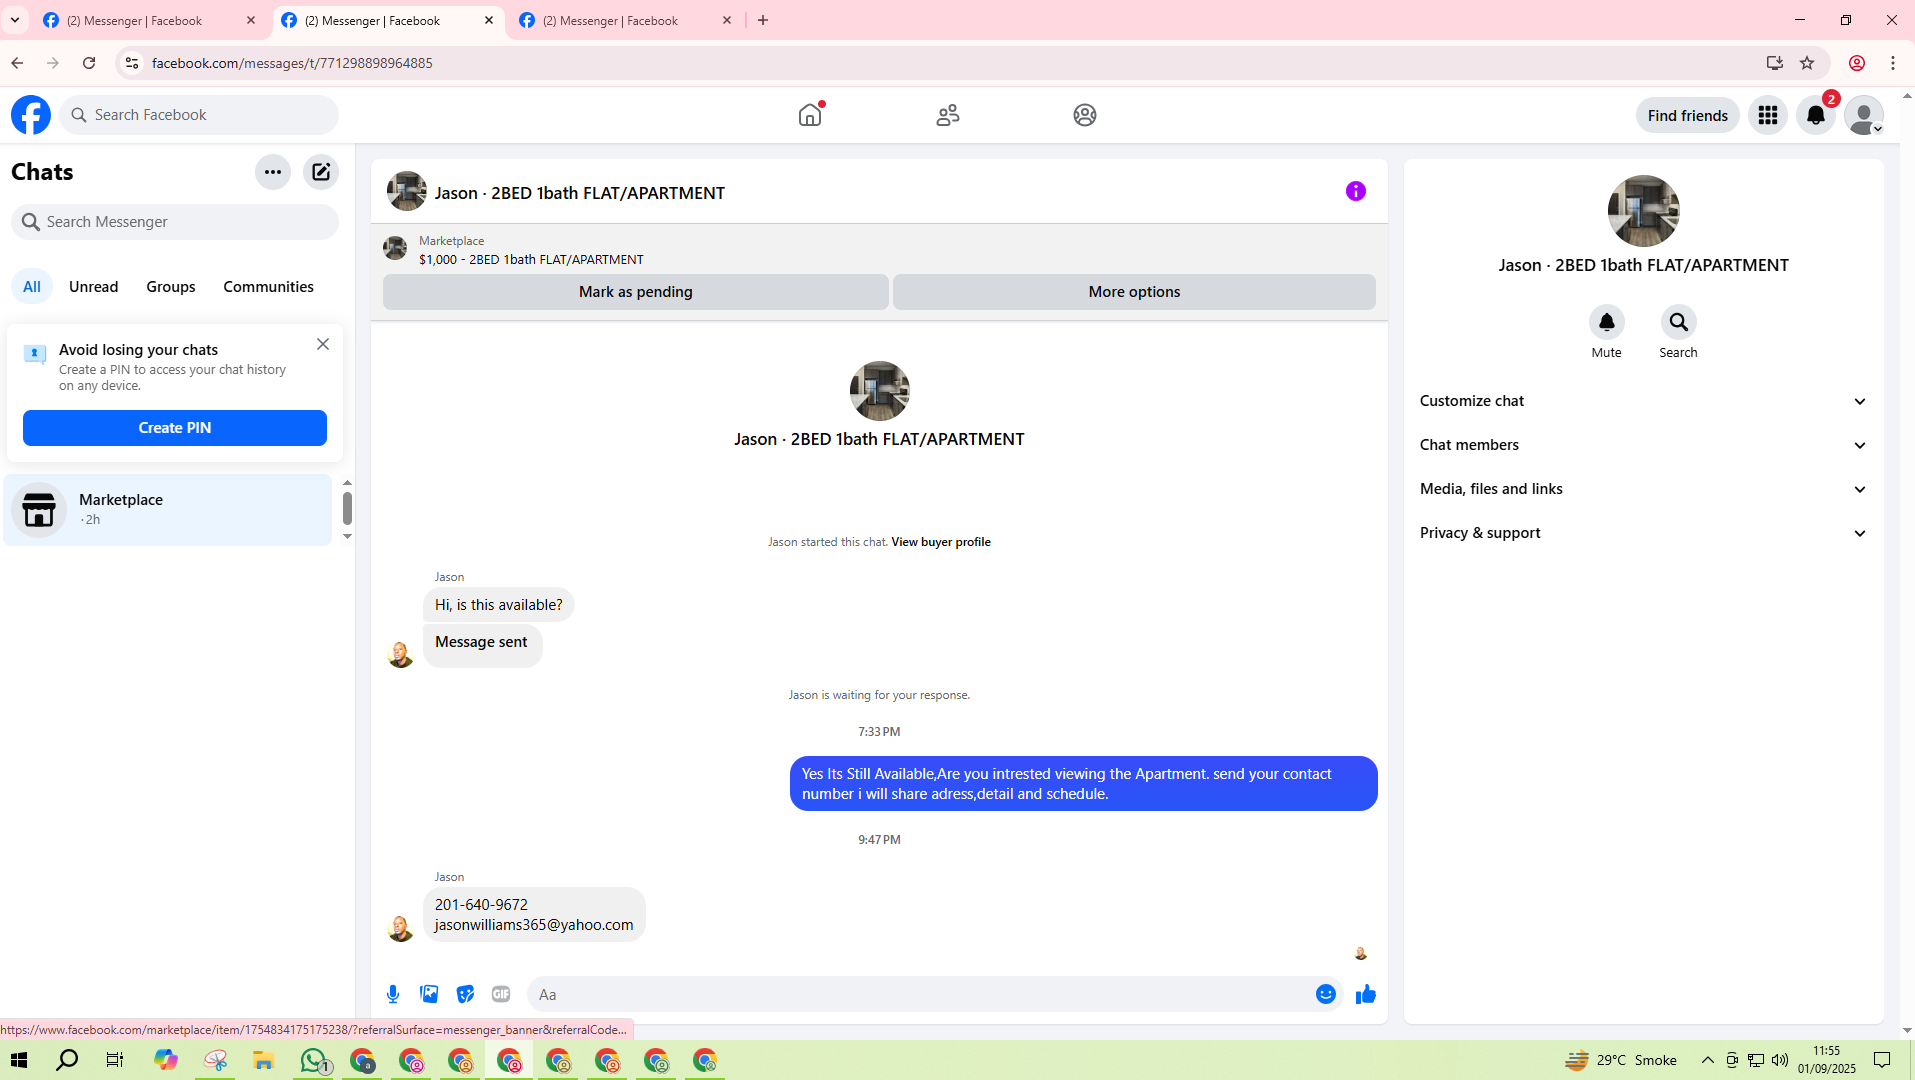This screenshot has height=1080, width=1915.
Task: Expand Privacy & support section
Action: [1644, 533]
